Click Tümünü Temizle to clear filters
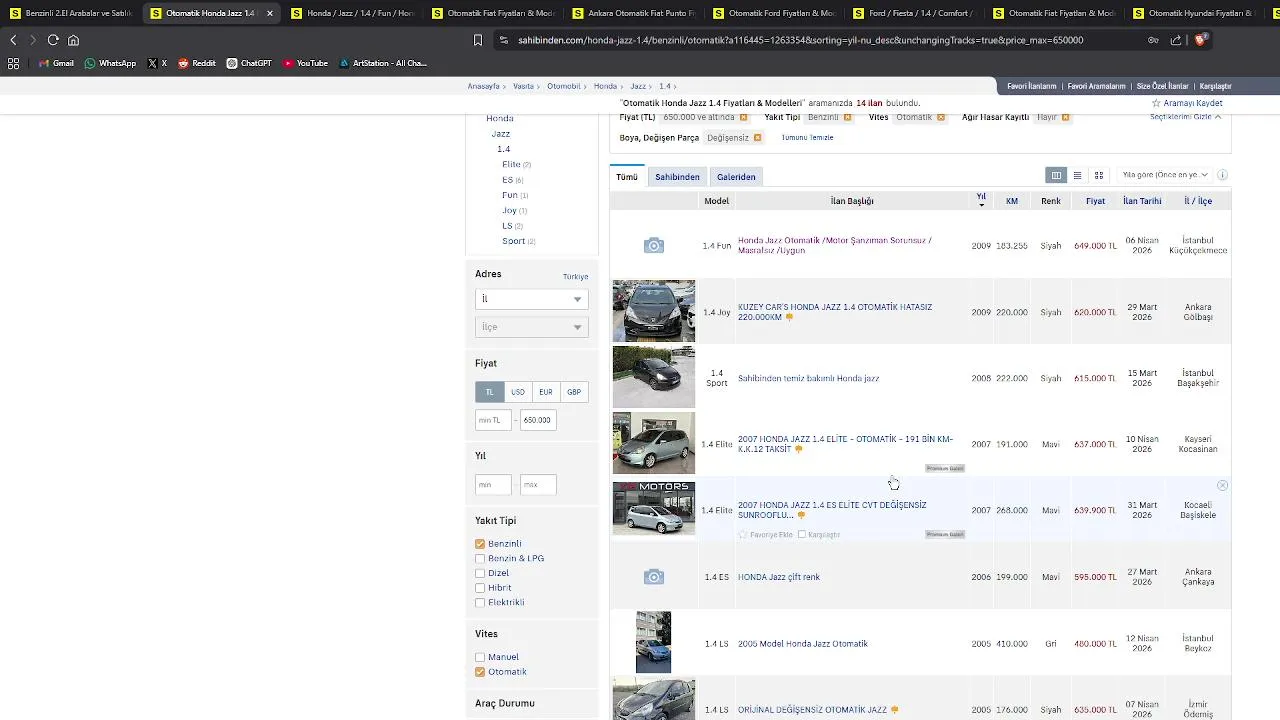Screen dimensions: 1280x720 pos(807,138)
